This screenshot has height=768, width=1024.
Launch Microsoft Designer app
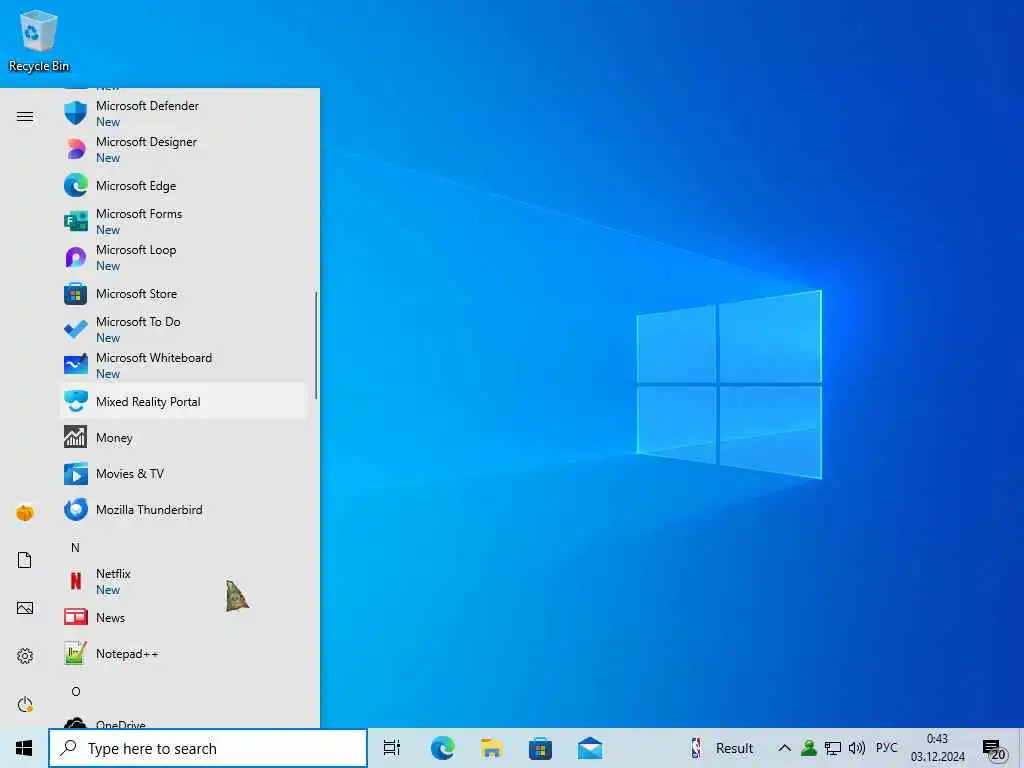click(185, 150)
